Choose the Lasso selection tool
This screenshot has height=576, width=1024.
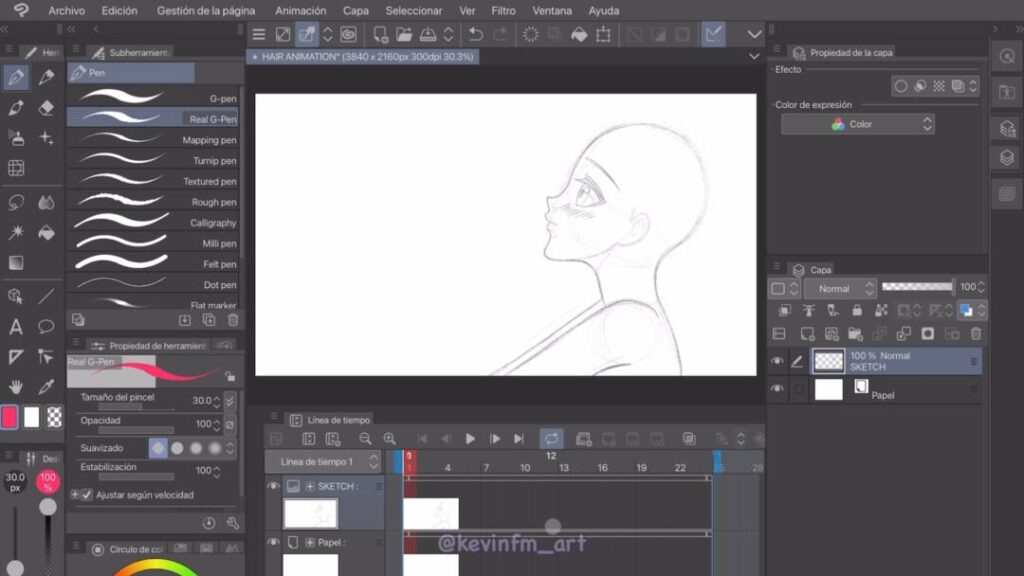pyautogui.click(x=16, y=202)
